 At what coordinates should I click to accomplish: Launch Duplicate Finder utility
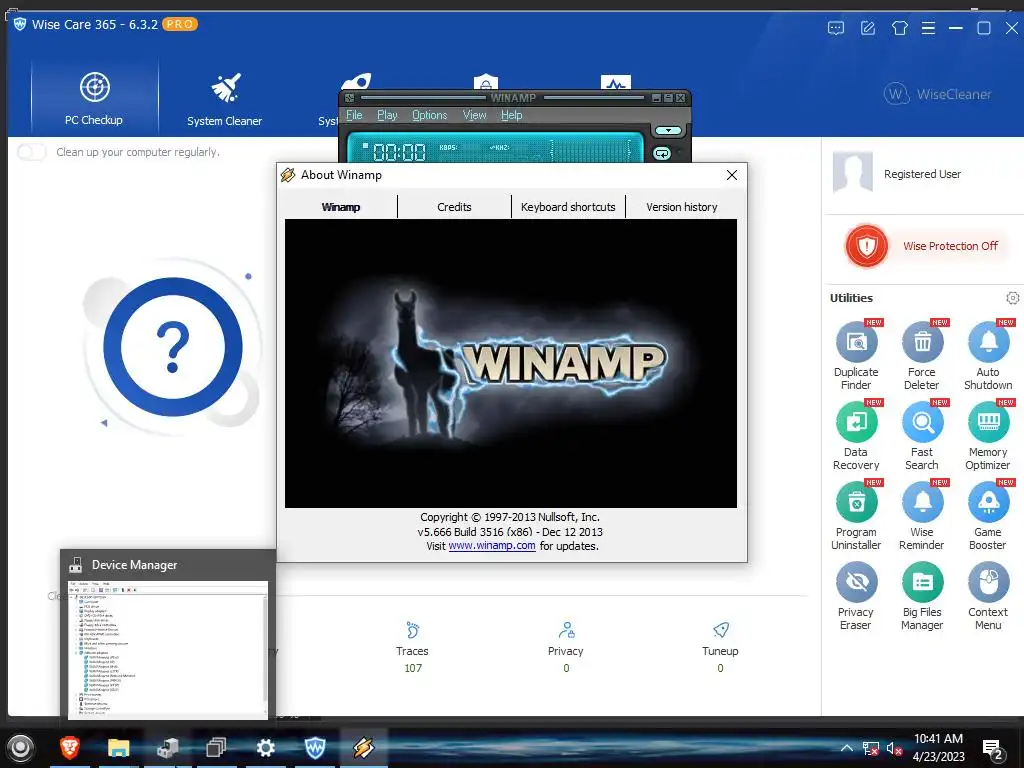coord(856,355)
